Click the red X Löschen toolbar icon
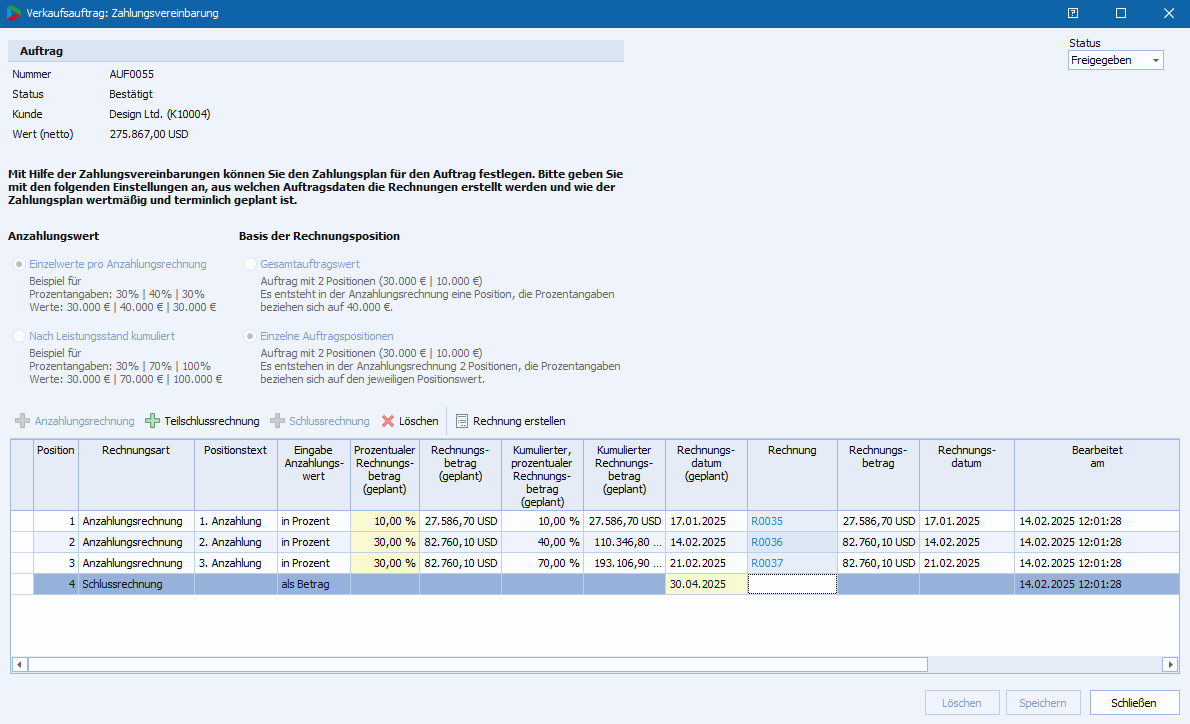Screen dimensions: 1190x724 [x=388, y=421]
